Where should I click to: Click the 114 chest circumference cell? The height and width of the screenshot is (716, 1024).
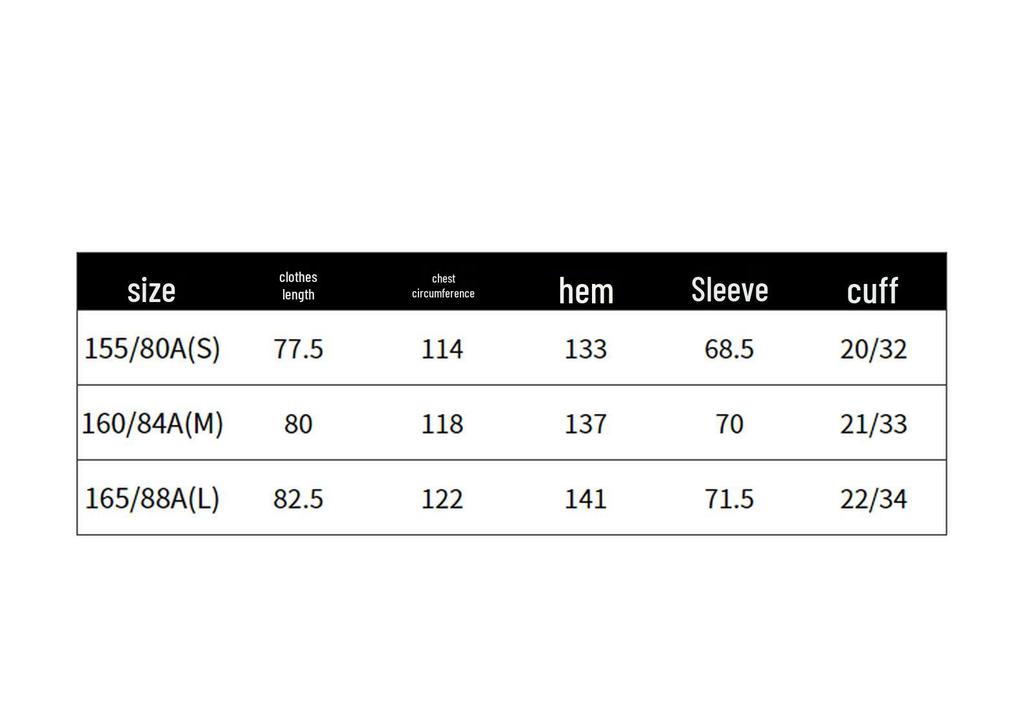442,349
